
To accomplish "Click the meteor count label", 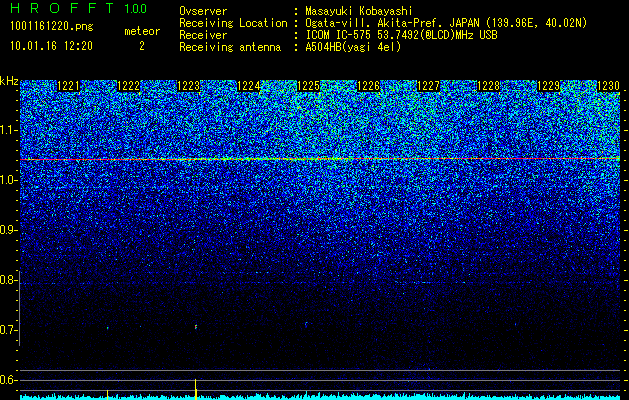I will point(142,31).
